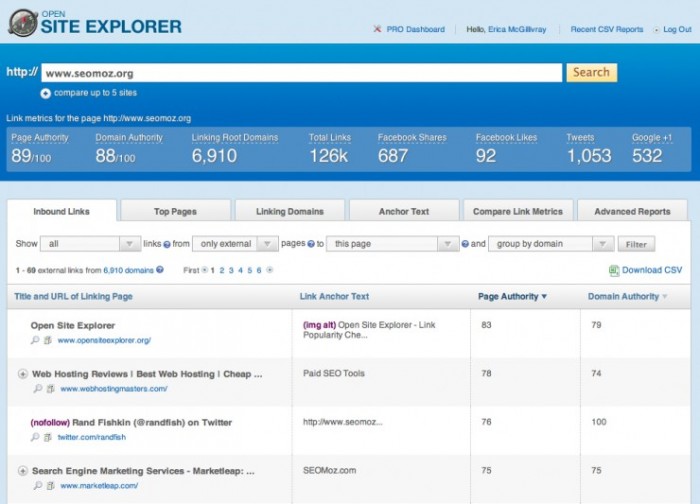Image resolution: width=700 pixels, height=504 pixels.
Task: Switch to the Top Pages tab
Action: click(x=175, y=211)
